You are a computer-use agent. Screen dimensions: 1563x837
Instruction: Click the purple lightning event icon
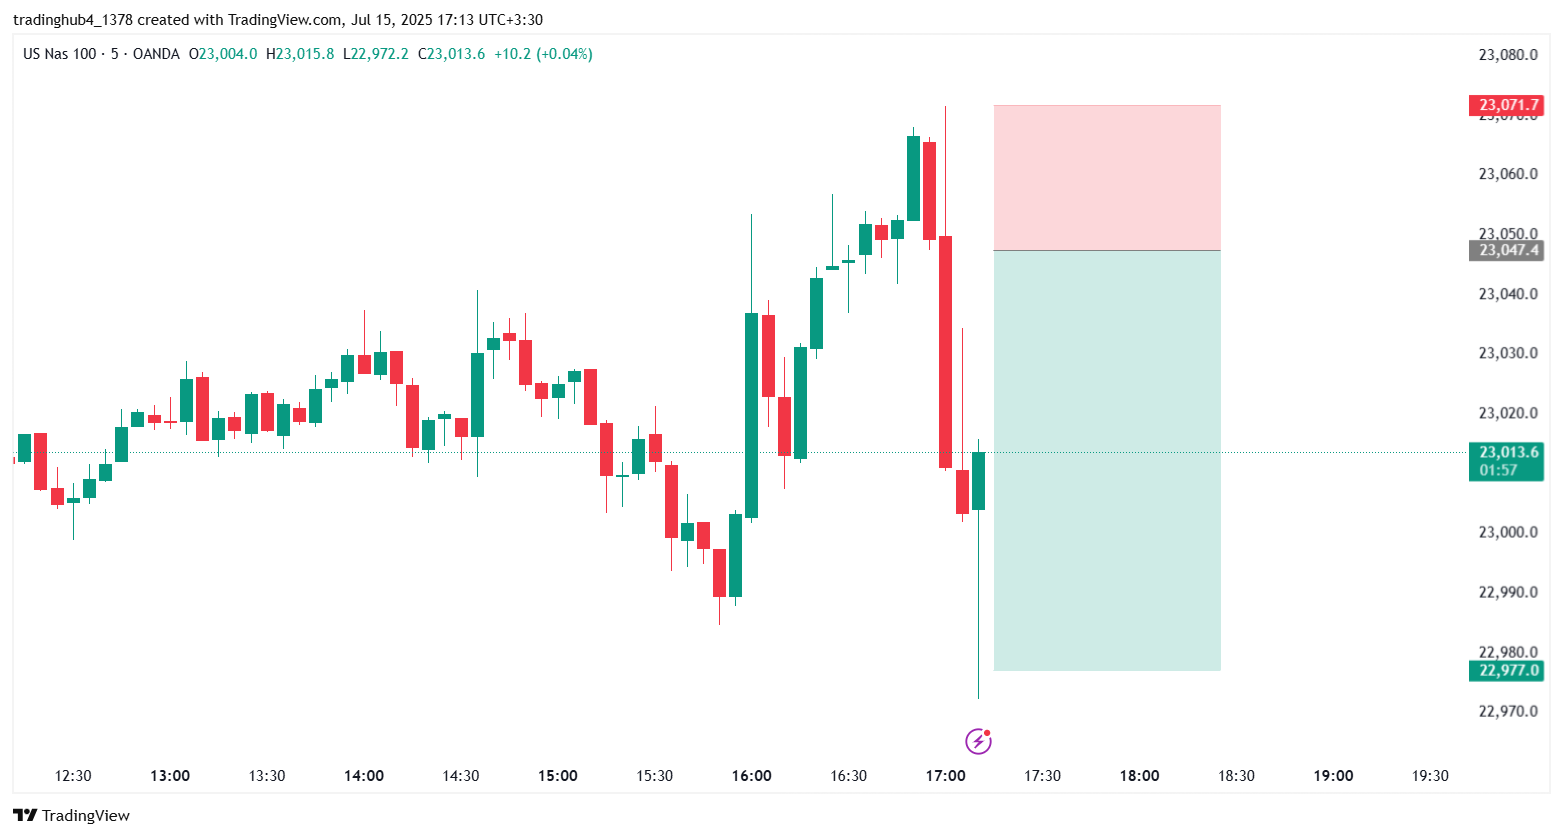coord(978,741)
